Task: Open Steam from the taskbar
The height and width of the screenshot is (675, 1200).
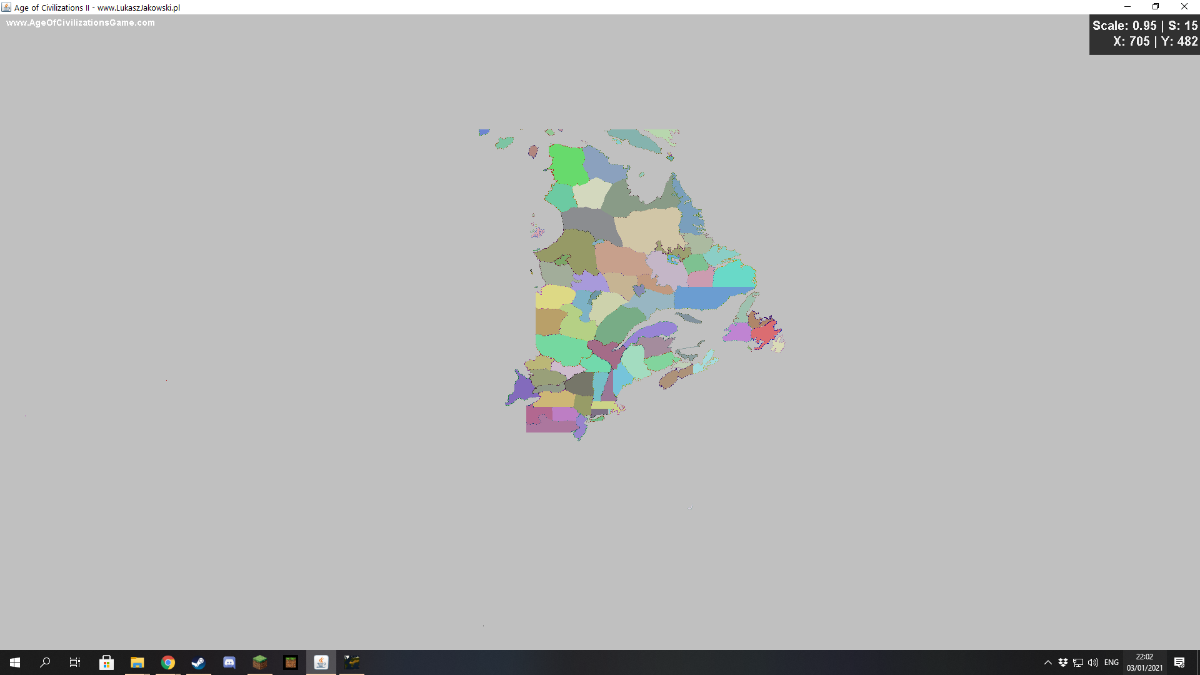Action: pyautogui.click(x=198, y=662)
